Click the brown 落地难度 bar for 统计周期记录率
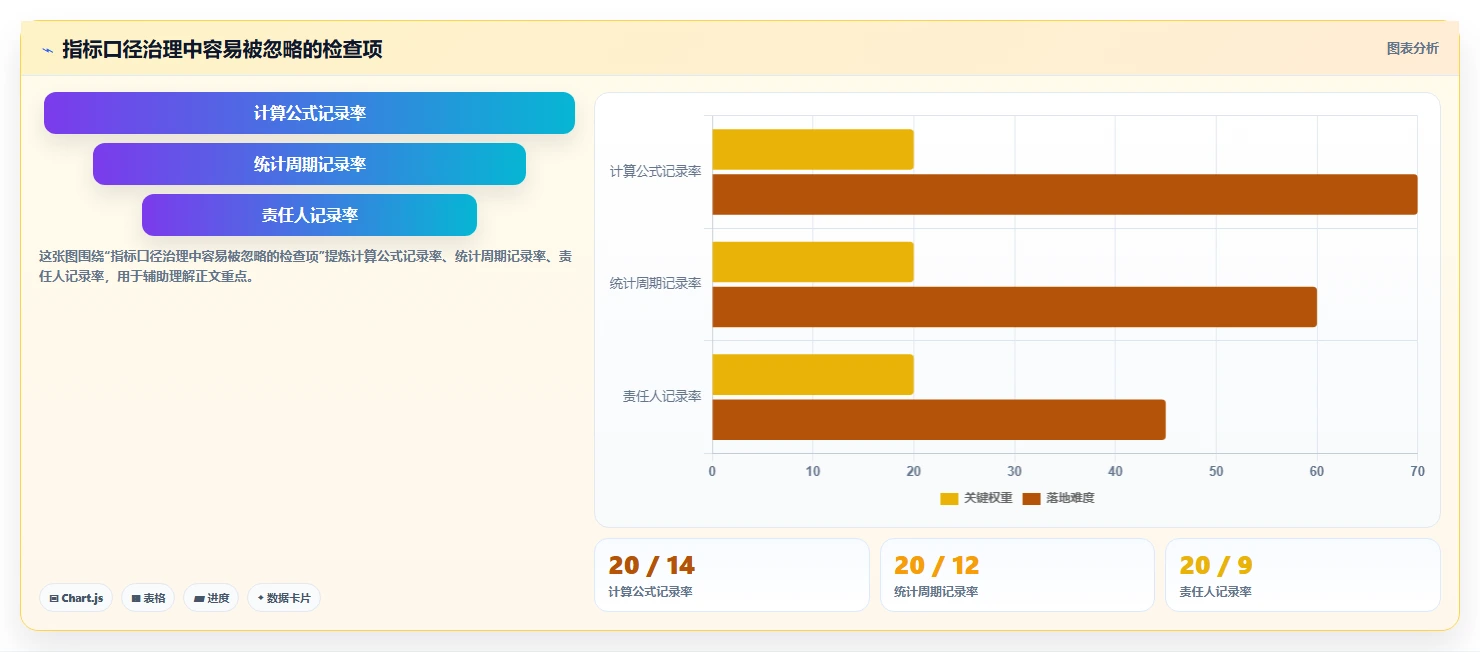 1014,307
